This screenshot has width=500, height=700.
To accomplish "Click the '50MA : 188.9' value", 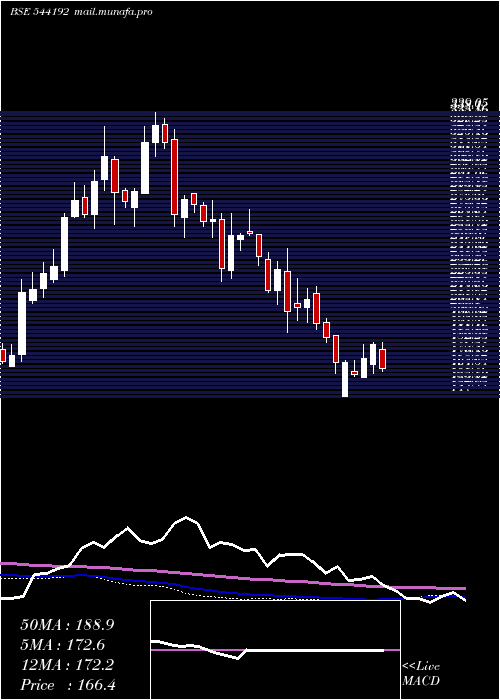I will click(x=67, y=625).
